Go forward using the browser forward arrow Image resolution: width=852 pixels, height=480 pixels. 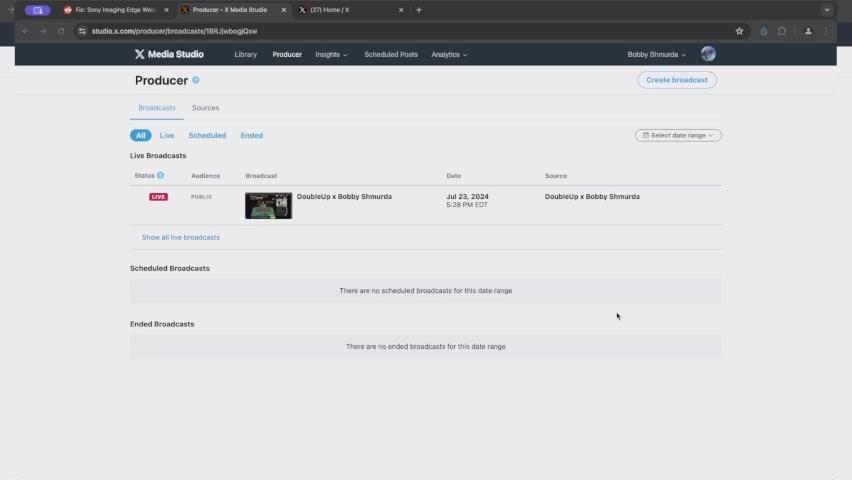pos(43,32)
